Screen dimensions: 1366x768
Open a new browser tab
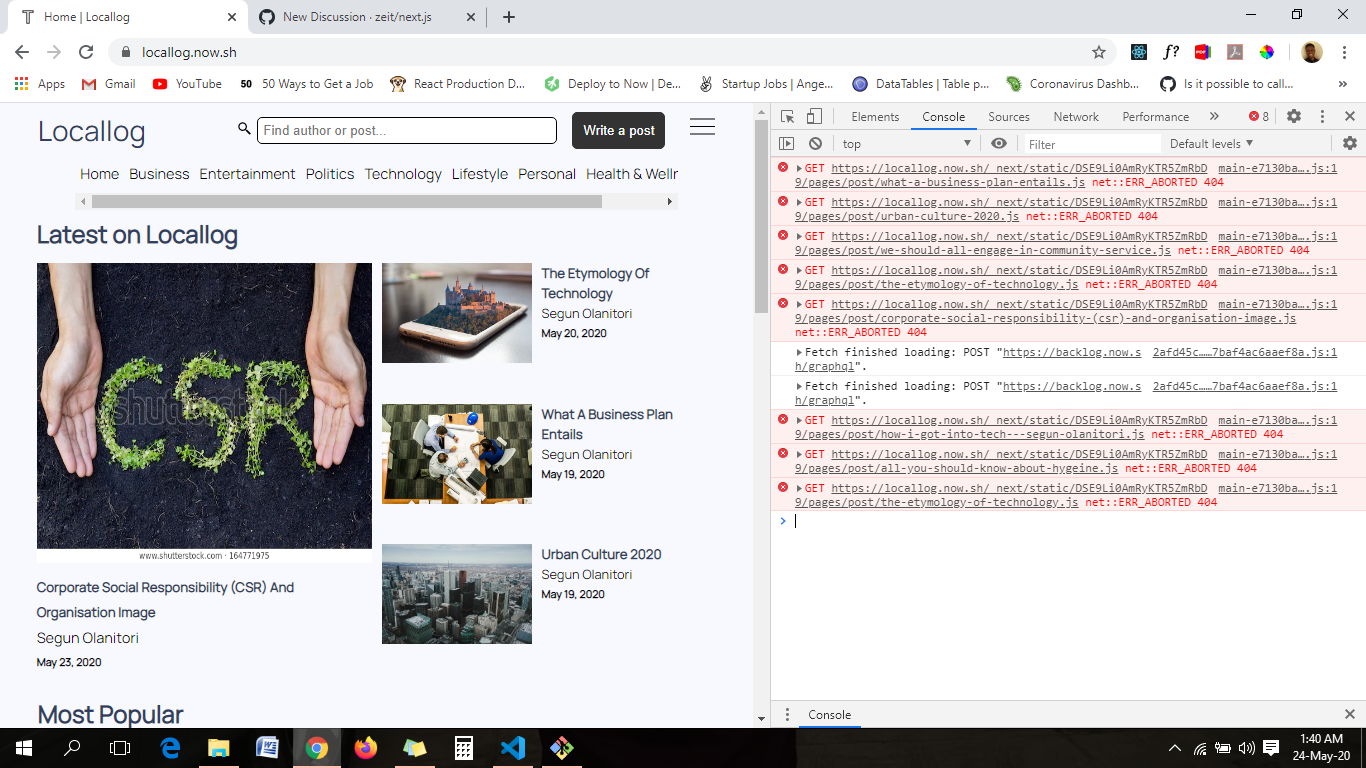(x=509, y=17)
